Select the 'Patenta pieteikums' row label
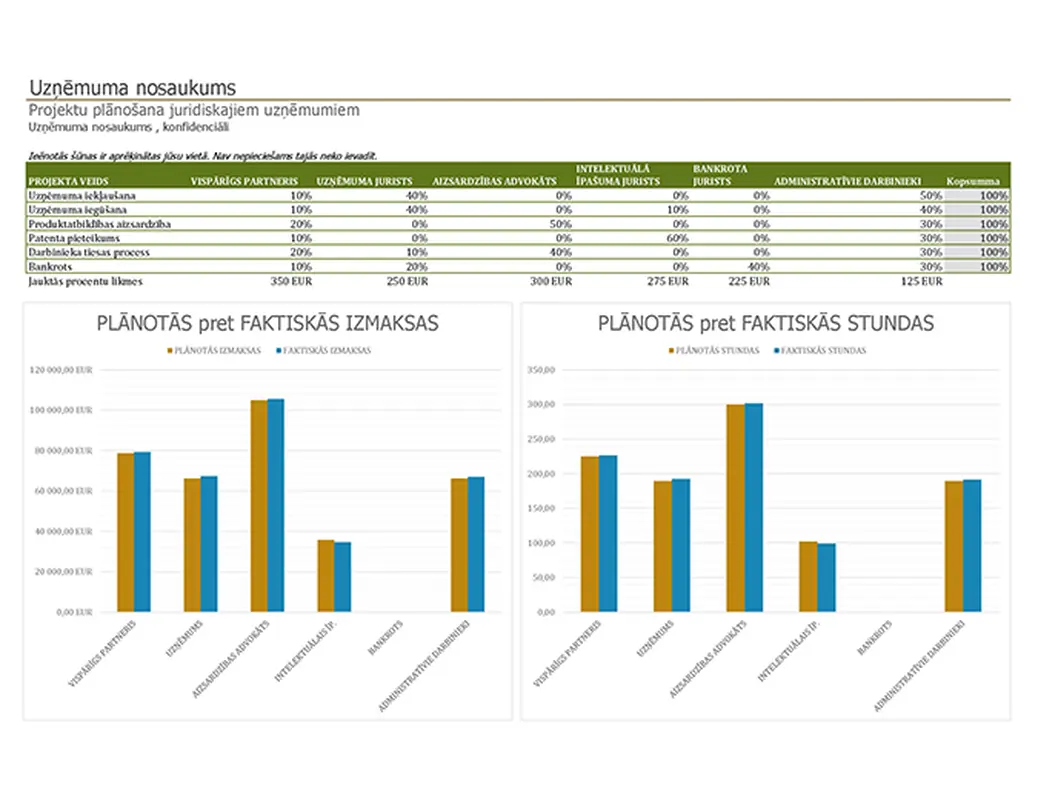The image size is (1038, 800). 74,239
